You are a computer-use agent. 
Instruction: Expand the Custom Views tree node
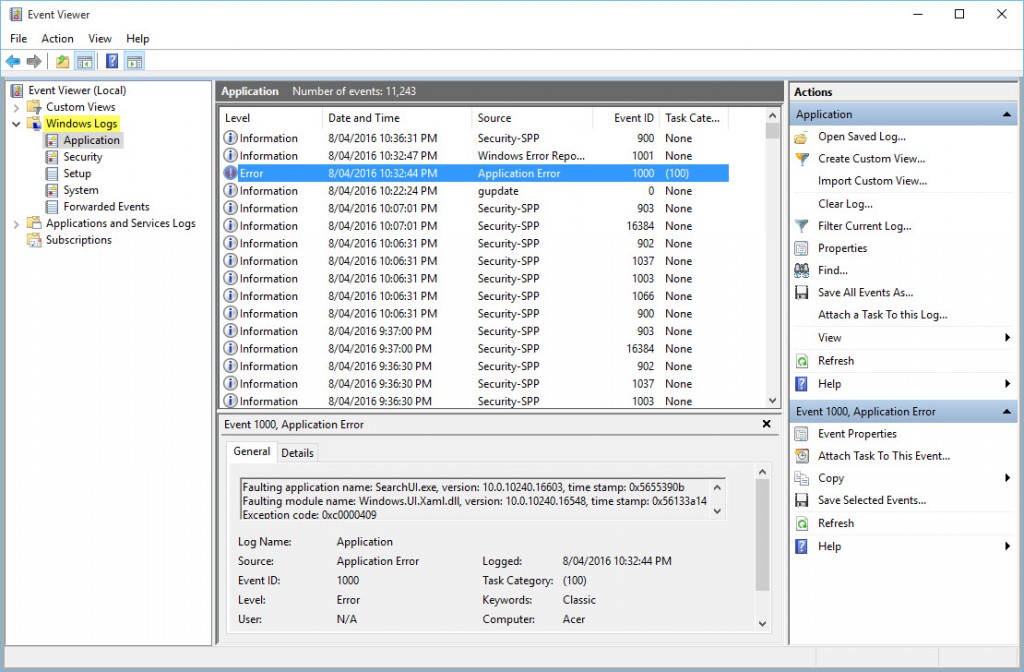(x=18, y=107)
